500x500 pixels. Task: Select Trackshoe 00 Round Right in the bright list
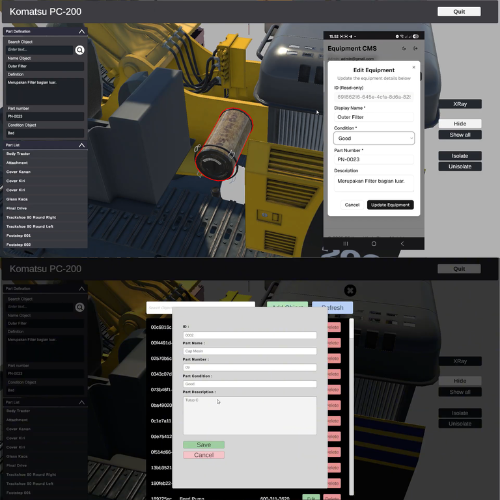coord(45,217)
